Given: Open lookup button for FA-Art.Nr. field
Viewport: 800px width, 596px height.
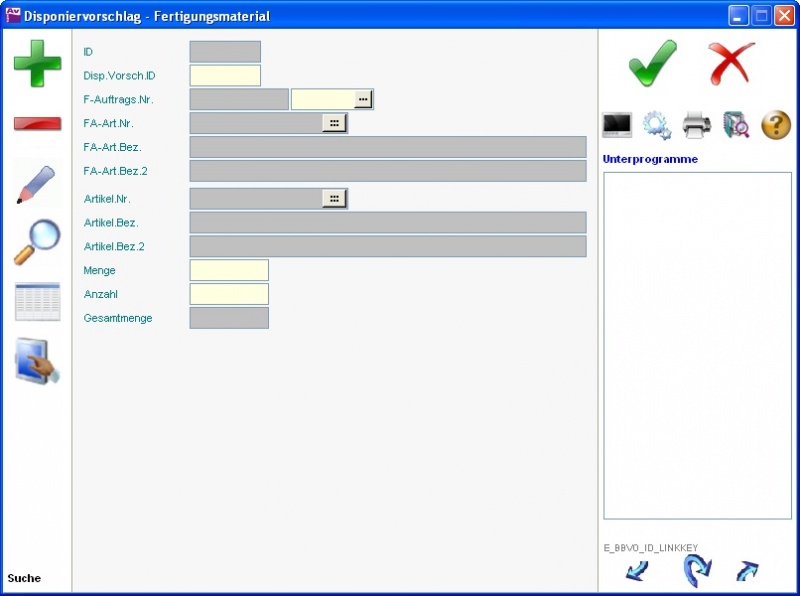Looking at the screenshot, I should [x=334, y=123].
